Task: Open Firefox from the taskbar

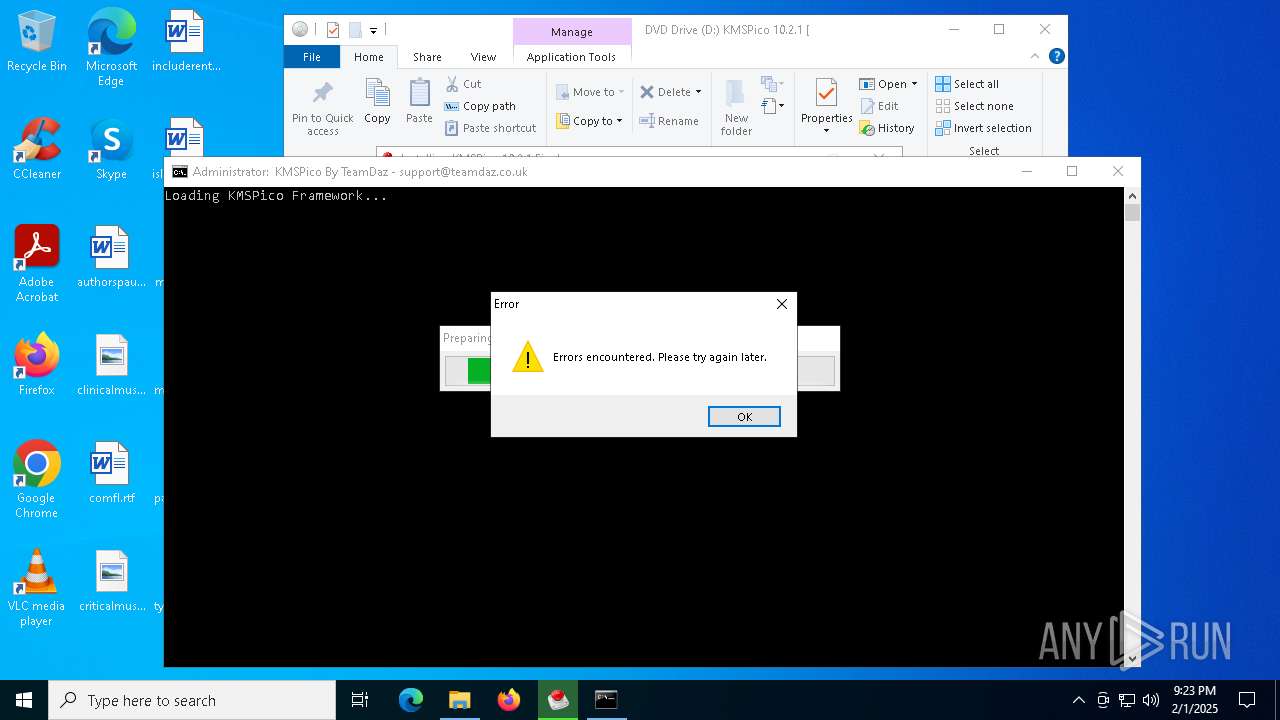Action: pos(508,700)
